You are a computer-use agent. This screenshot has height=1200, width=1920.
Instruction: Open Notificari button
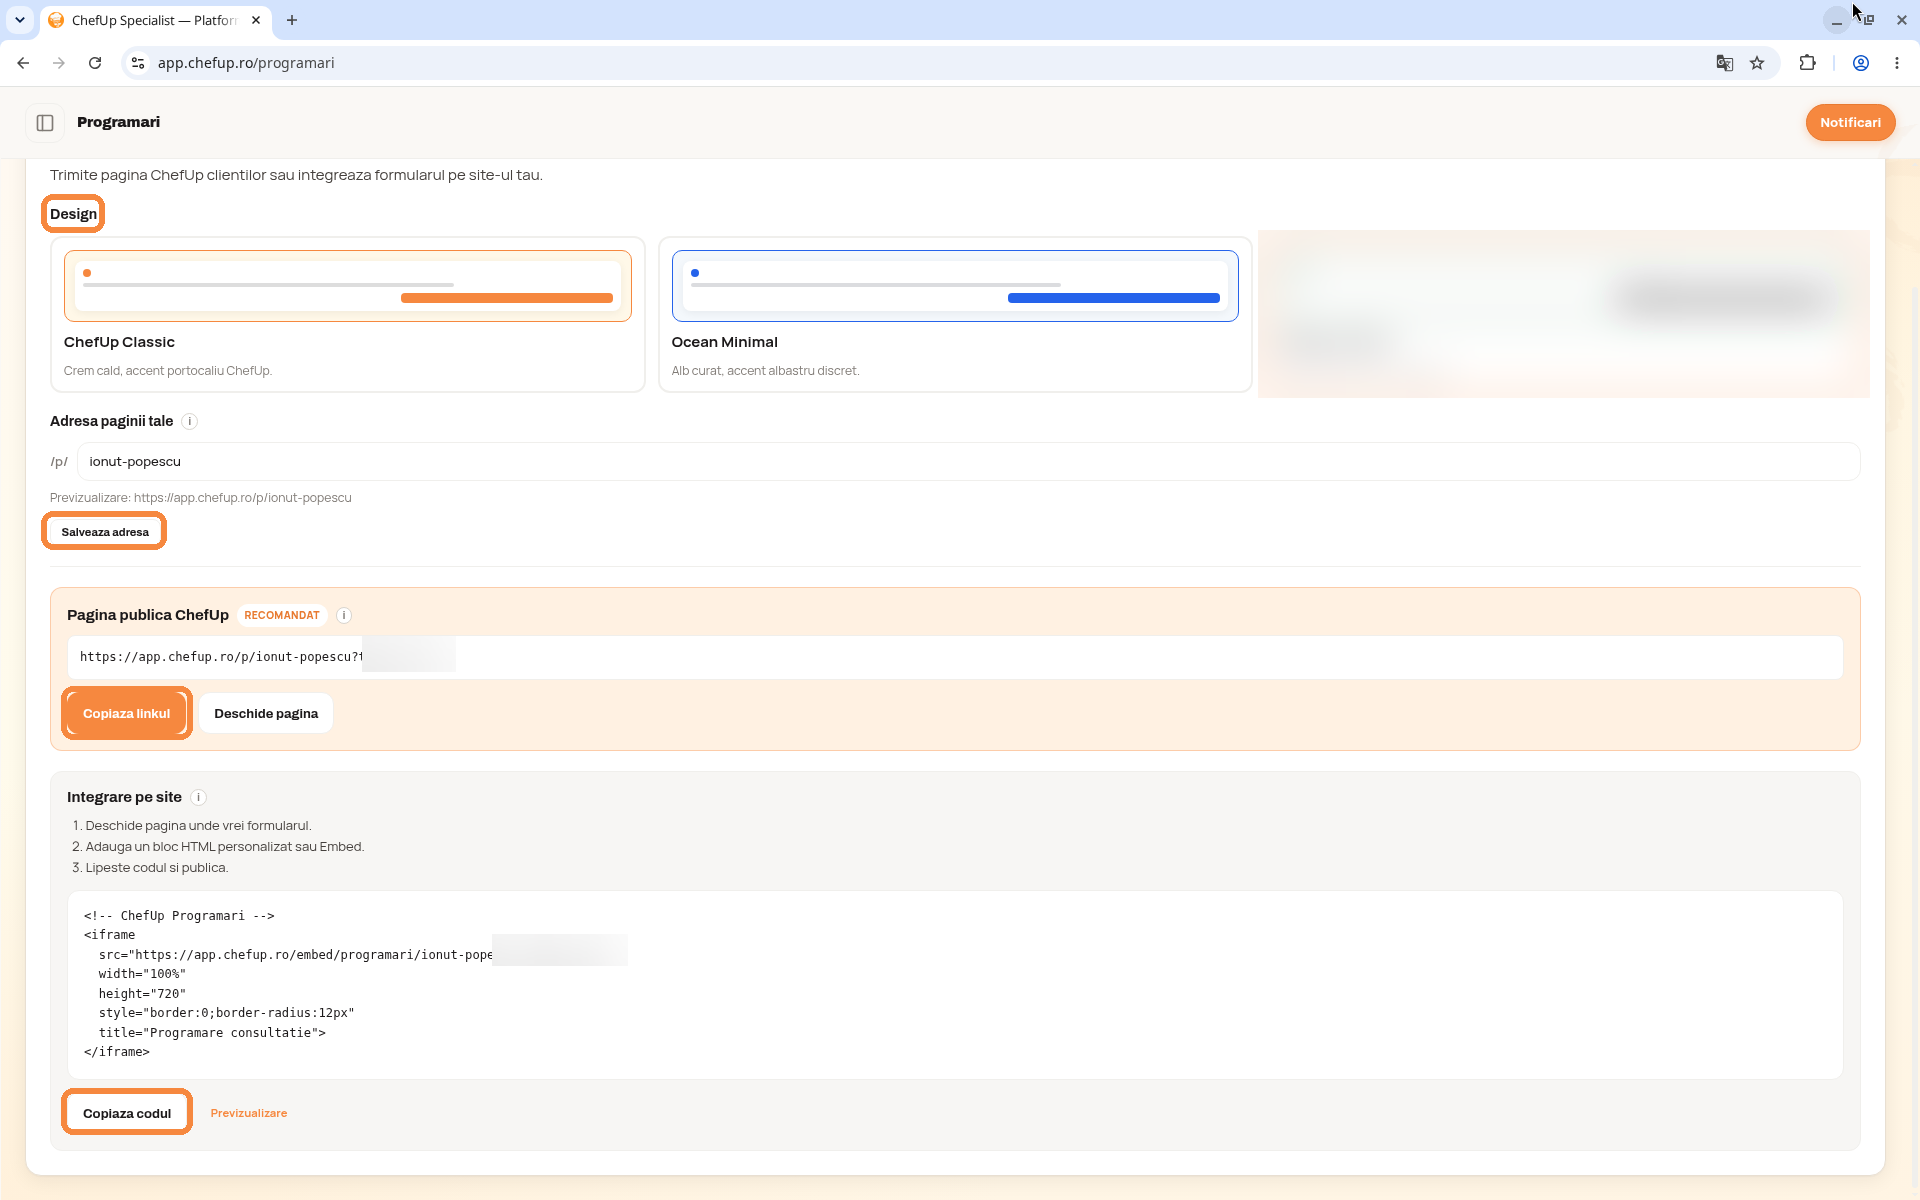click(x=1850, y=123)
